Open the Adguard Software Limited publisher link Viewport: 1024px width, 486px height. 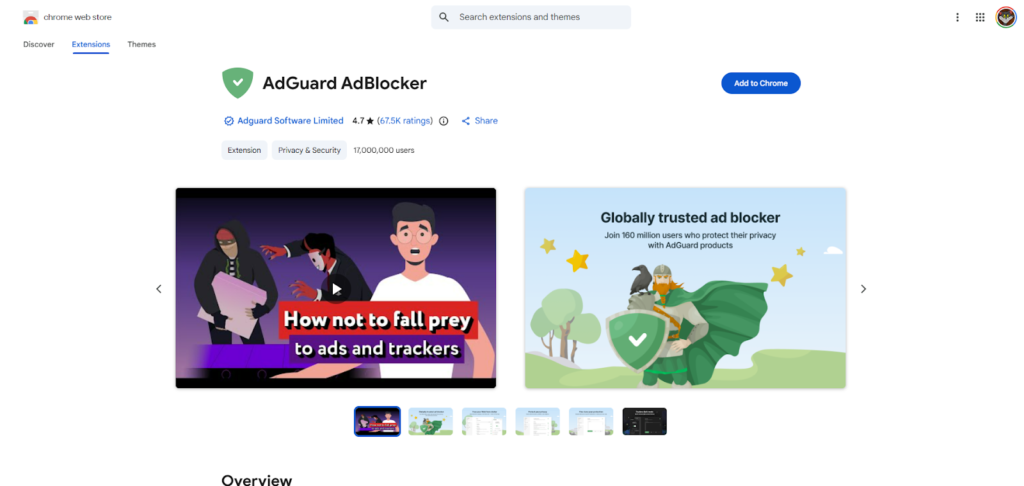[291, 121]
